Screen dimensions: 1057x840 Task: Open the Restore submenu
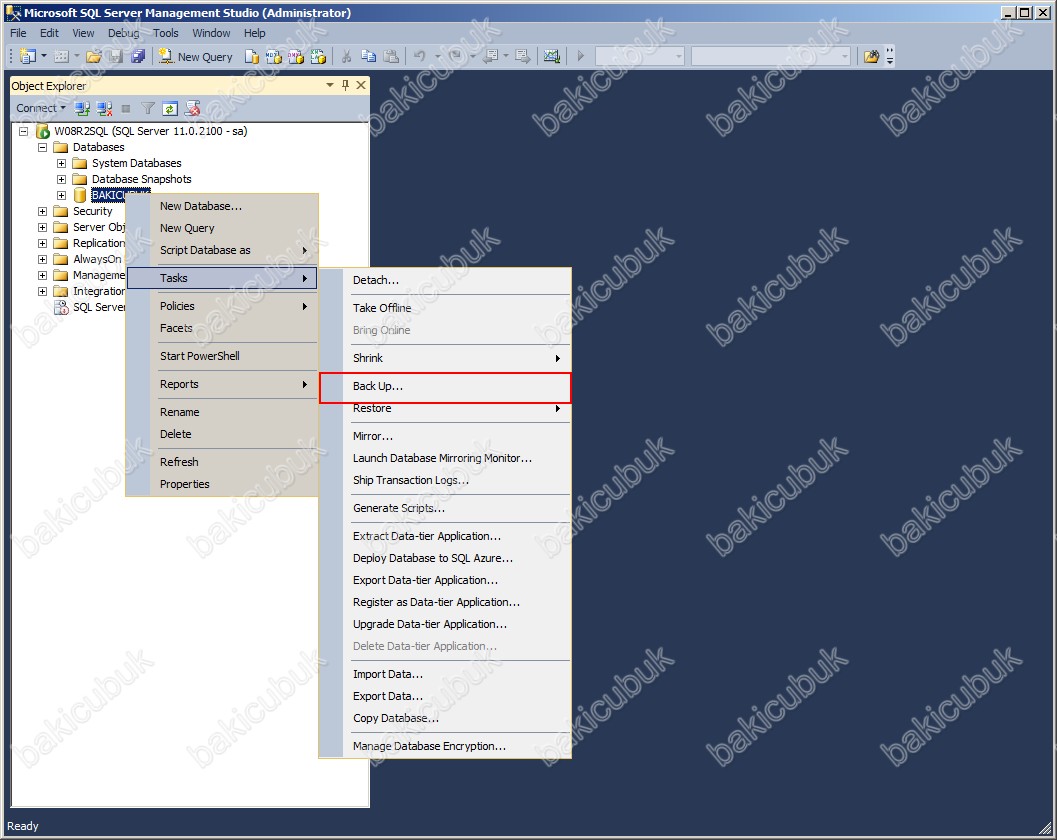(x=445, y=409)
